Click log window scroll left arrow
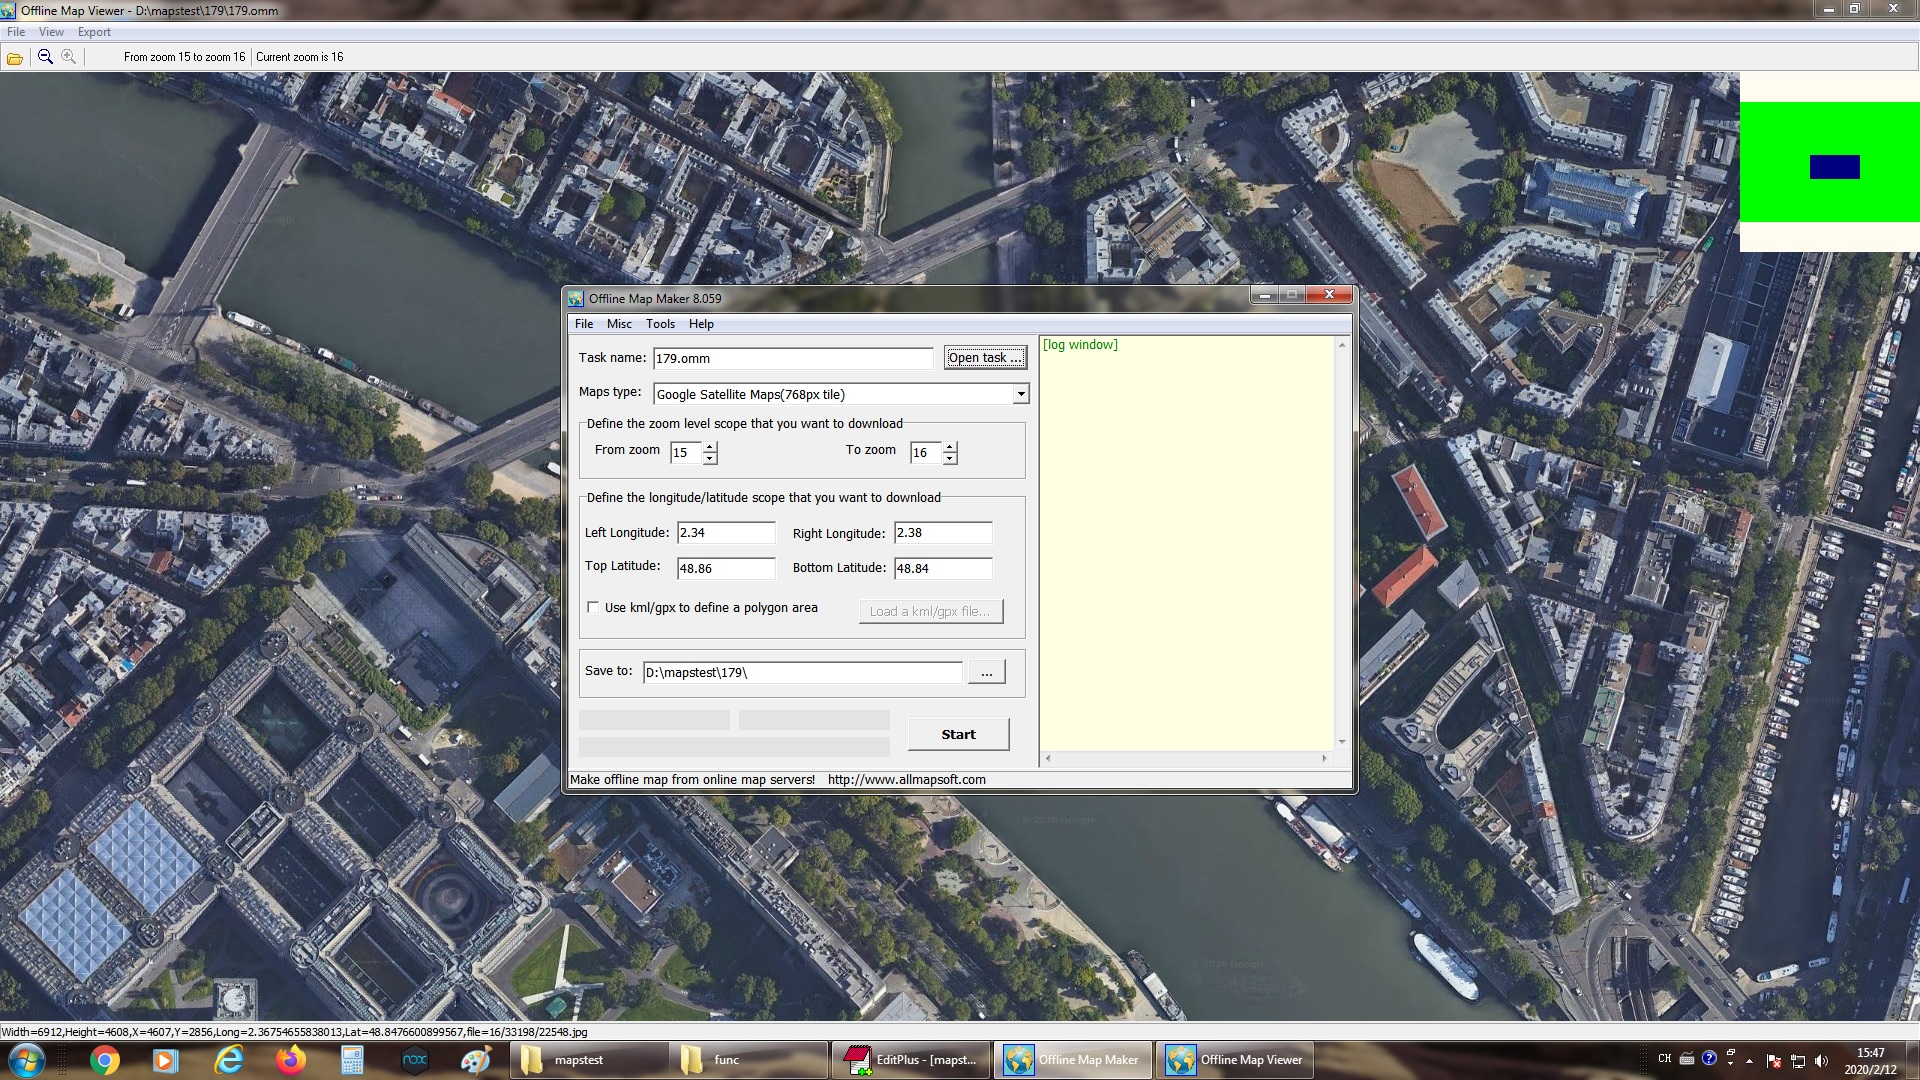 coord(1048,759)
